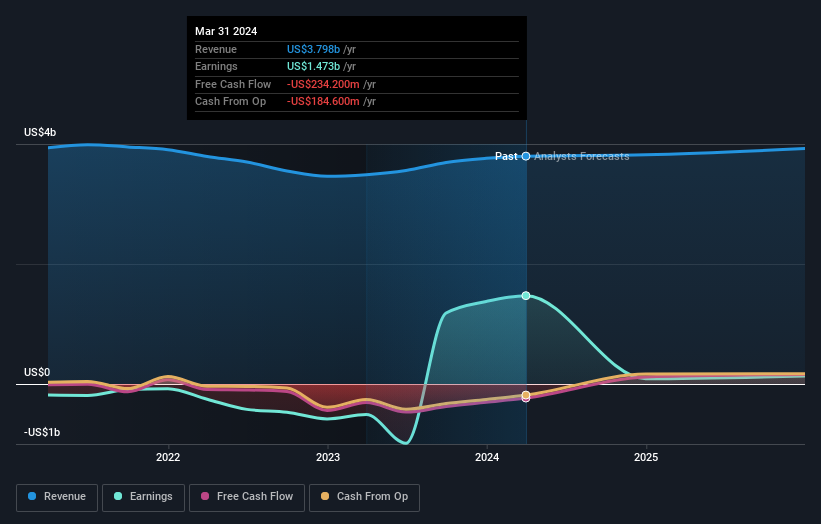Click the US$4b y-axis label
Image resolution: width=821 pixels, height=524 pixels.
pos(40,132)
